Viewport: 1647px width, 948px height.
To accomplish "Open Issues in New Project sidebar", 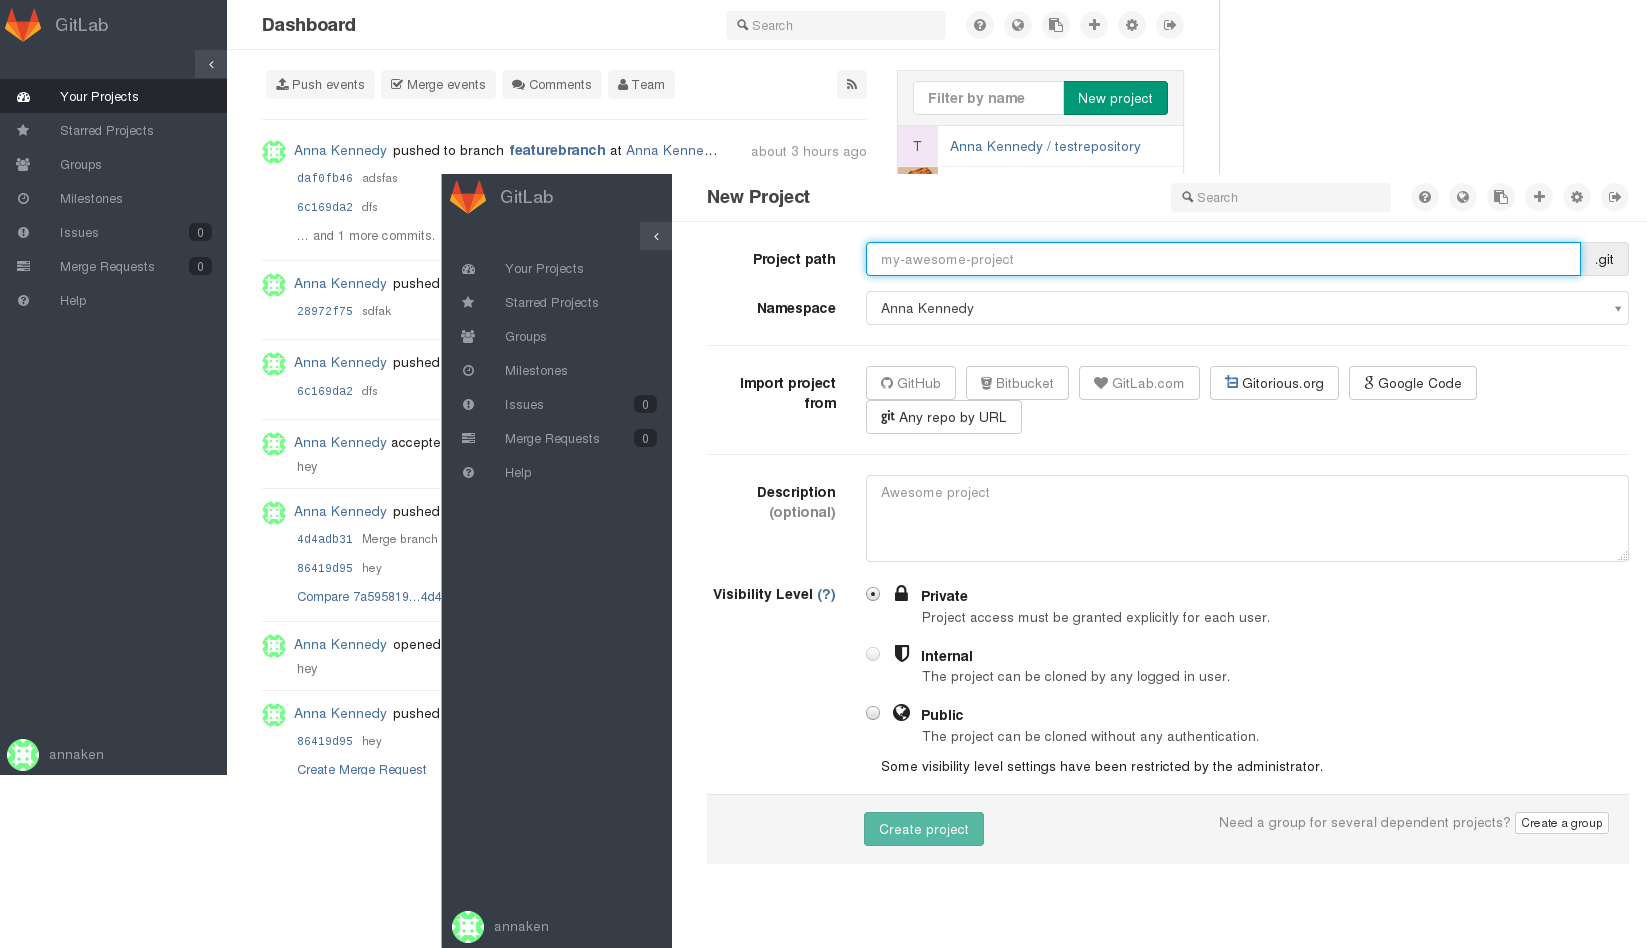I will click(557, 405).
